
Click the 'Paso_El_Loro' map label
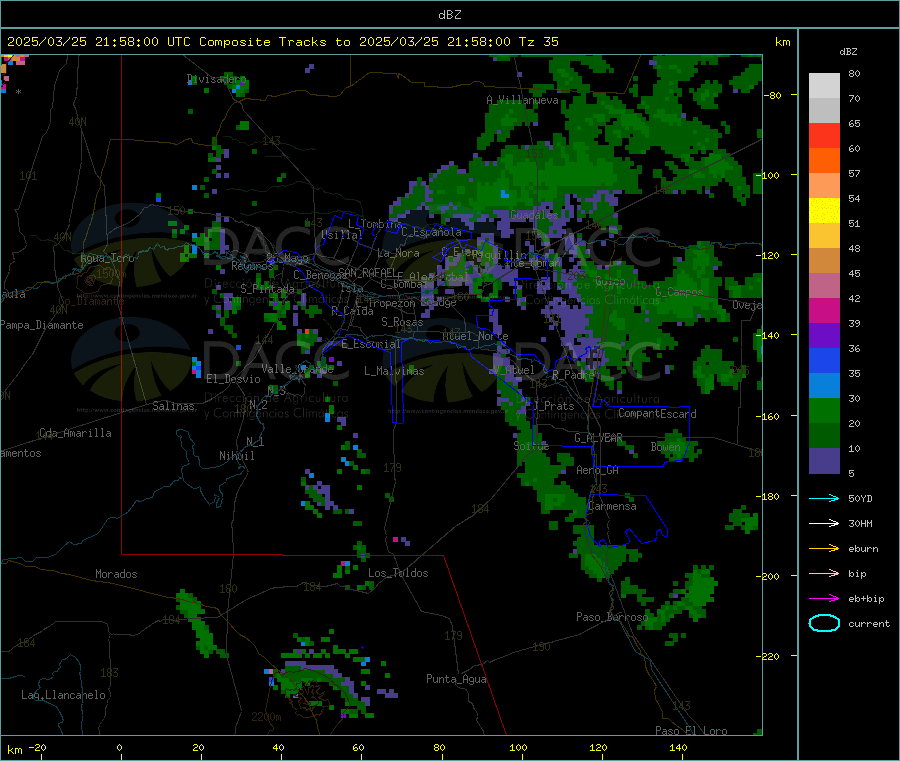[691, 731]
